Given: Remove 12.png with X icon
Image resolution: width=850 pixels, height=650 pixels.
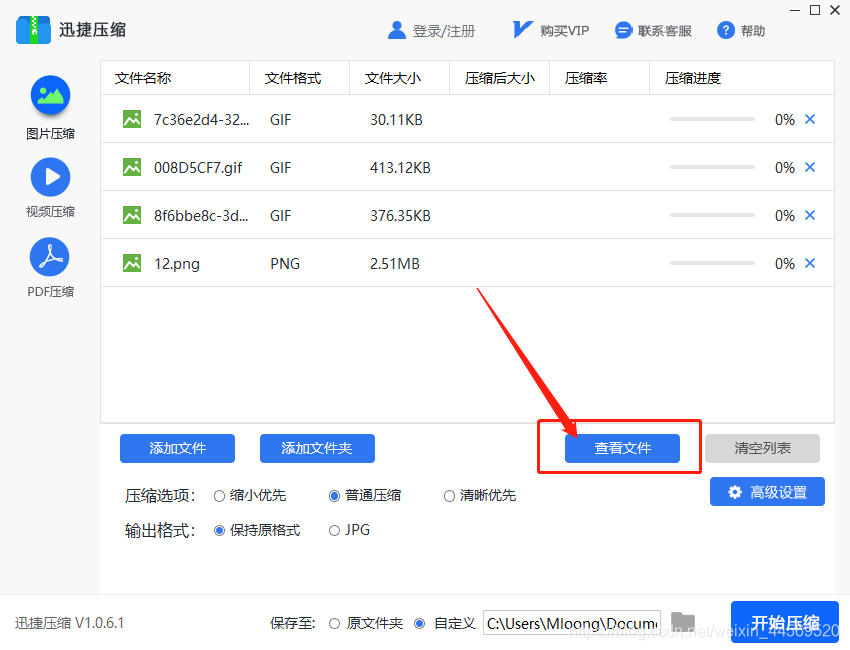Looking at the screenshot, I should 810,263.
